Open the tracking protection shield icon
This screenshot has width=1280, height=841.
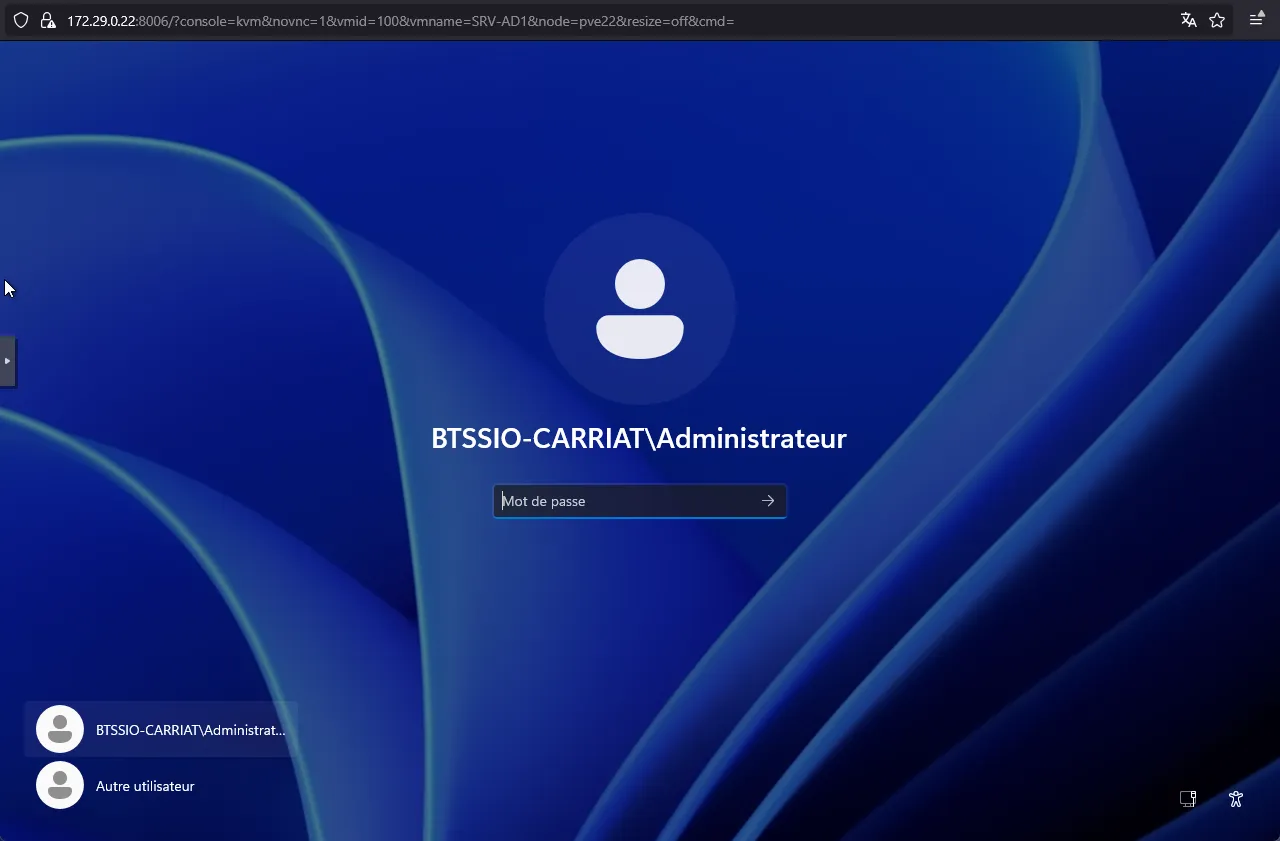pyautogui.click(x=20, y=20)
